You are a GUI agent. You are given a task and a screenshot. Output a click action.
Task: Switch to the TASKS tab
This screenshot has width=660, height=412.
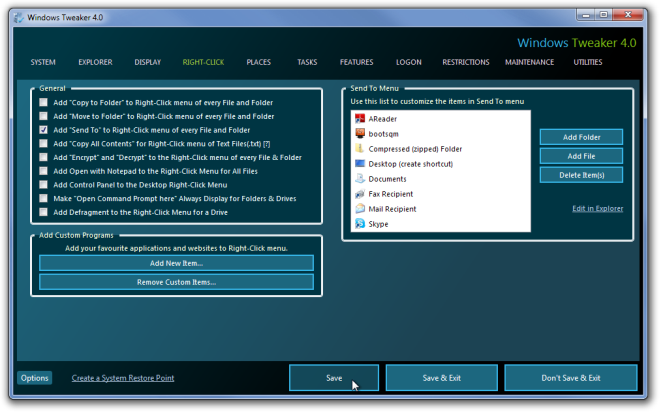coord(307,62)
